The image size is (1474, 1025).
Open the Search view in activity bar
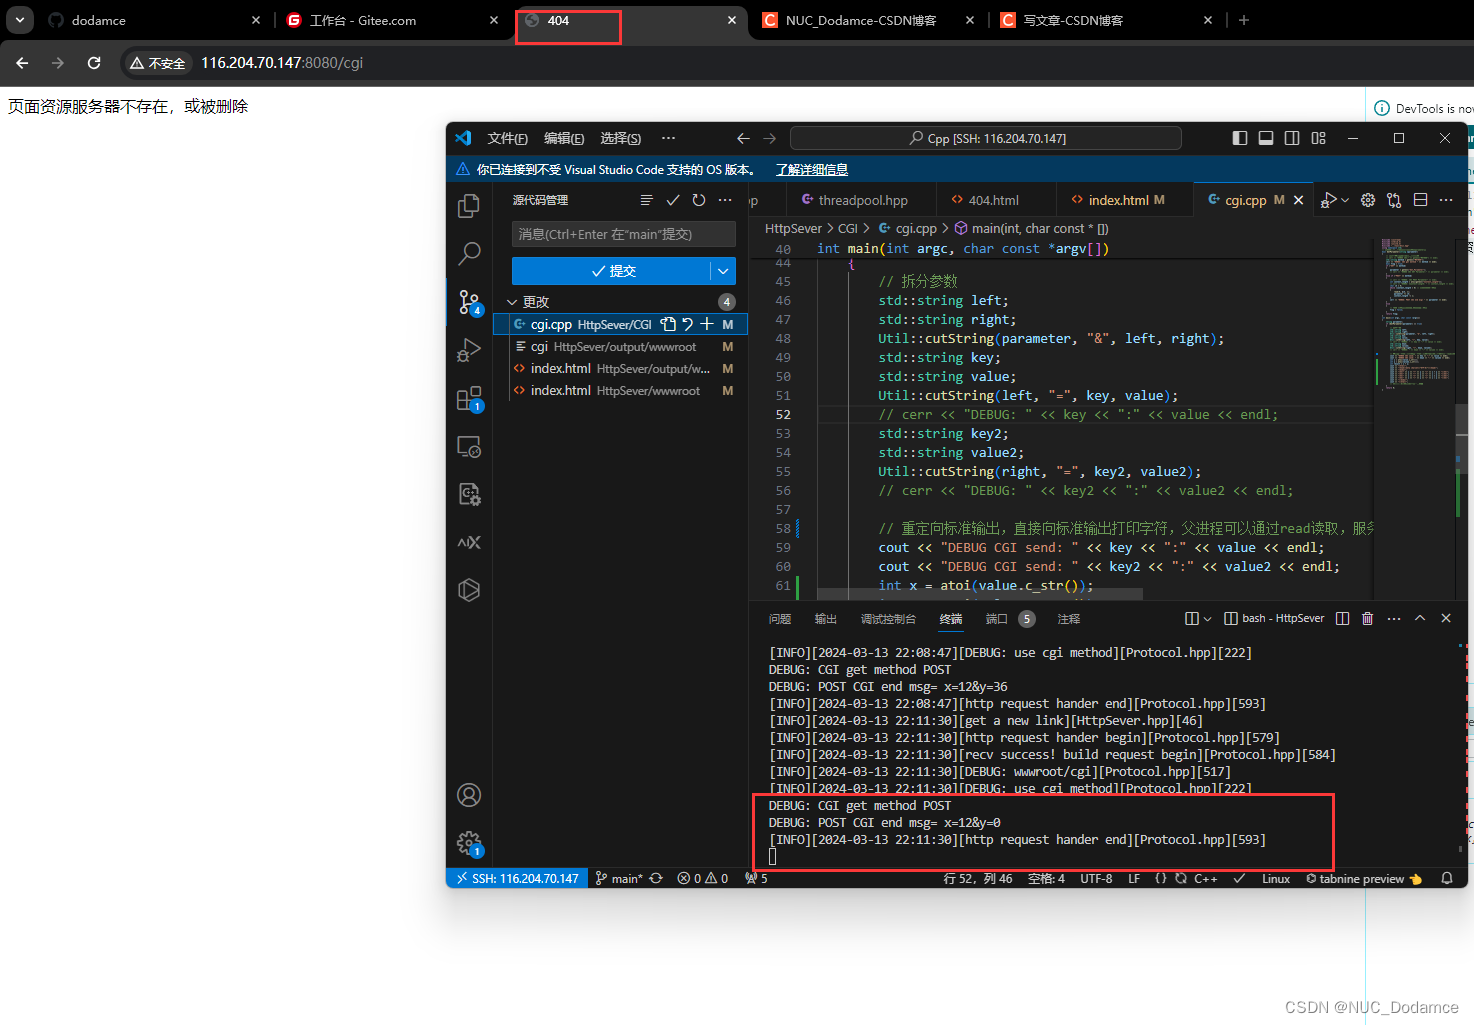pyautogui.click(x=469, y=254)
